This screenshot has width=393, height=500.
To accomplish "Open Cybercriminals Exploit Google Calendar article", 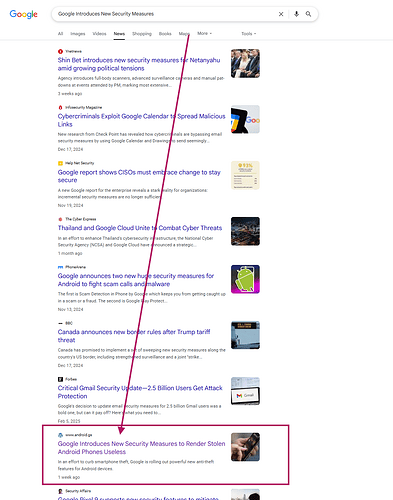I will click(x=141, y=120).
